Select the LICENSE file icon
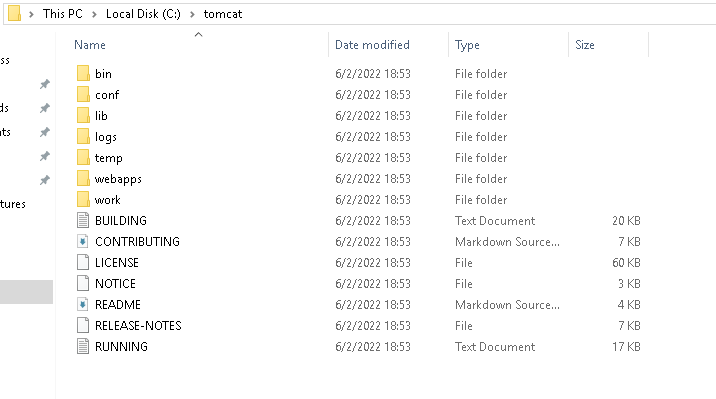The image size is (716, 399). click(83, 262)
